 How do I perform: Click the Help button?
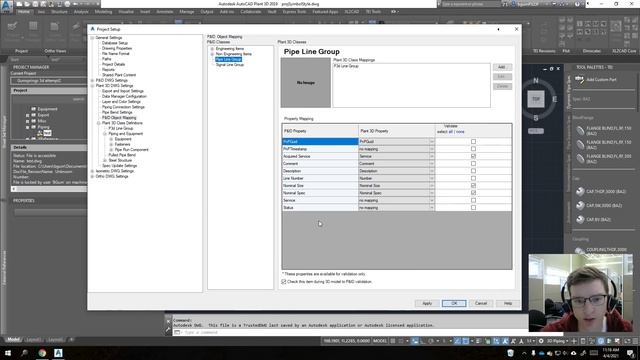507,303
